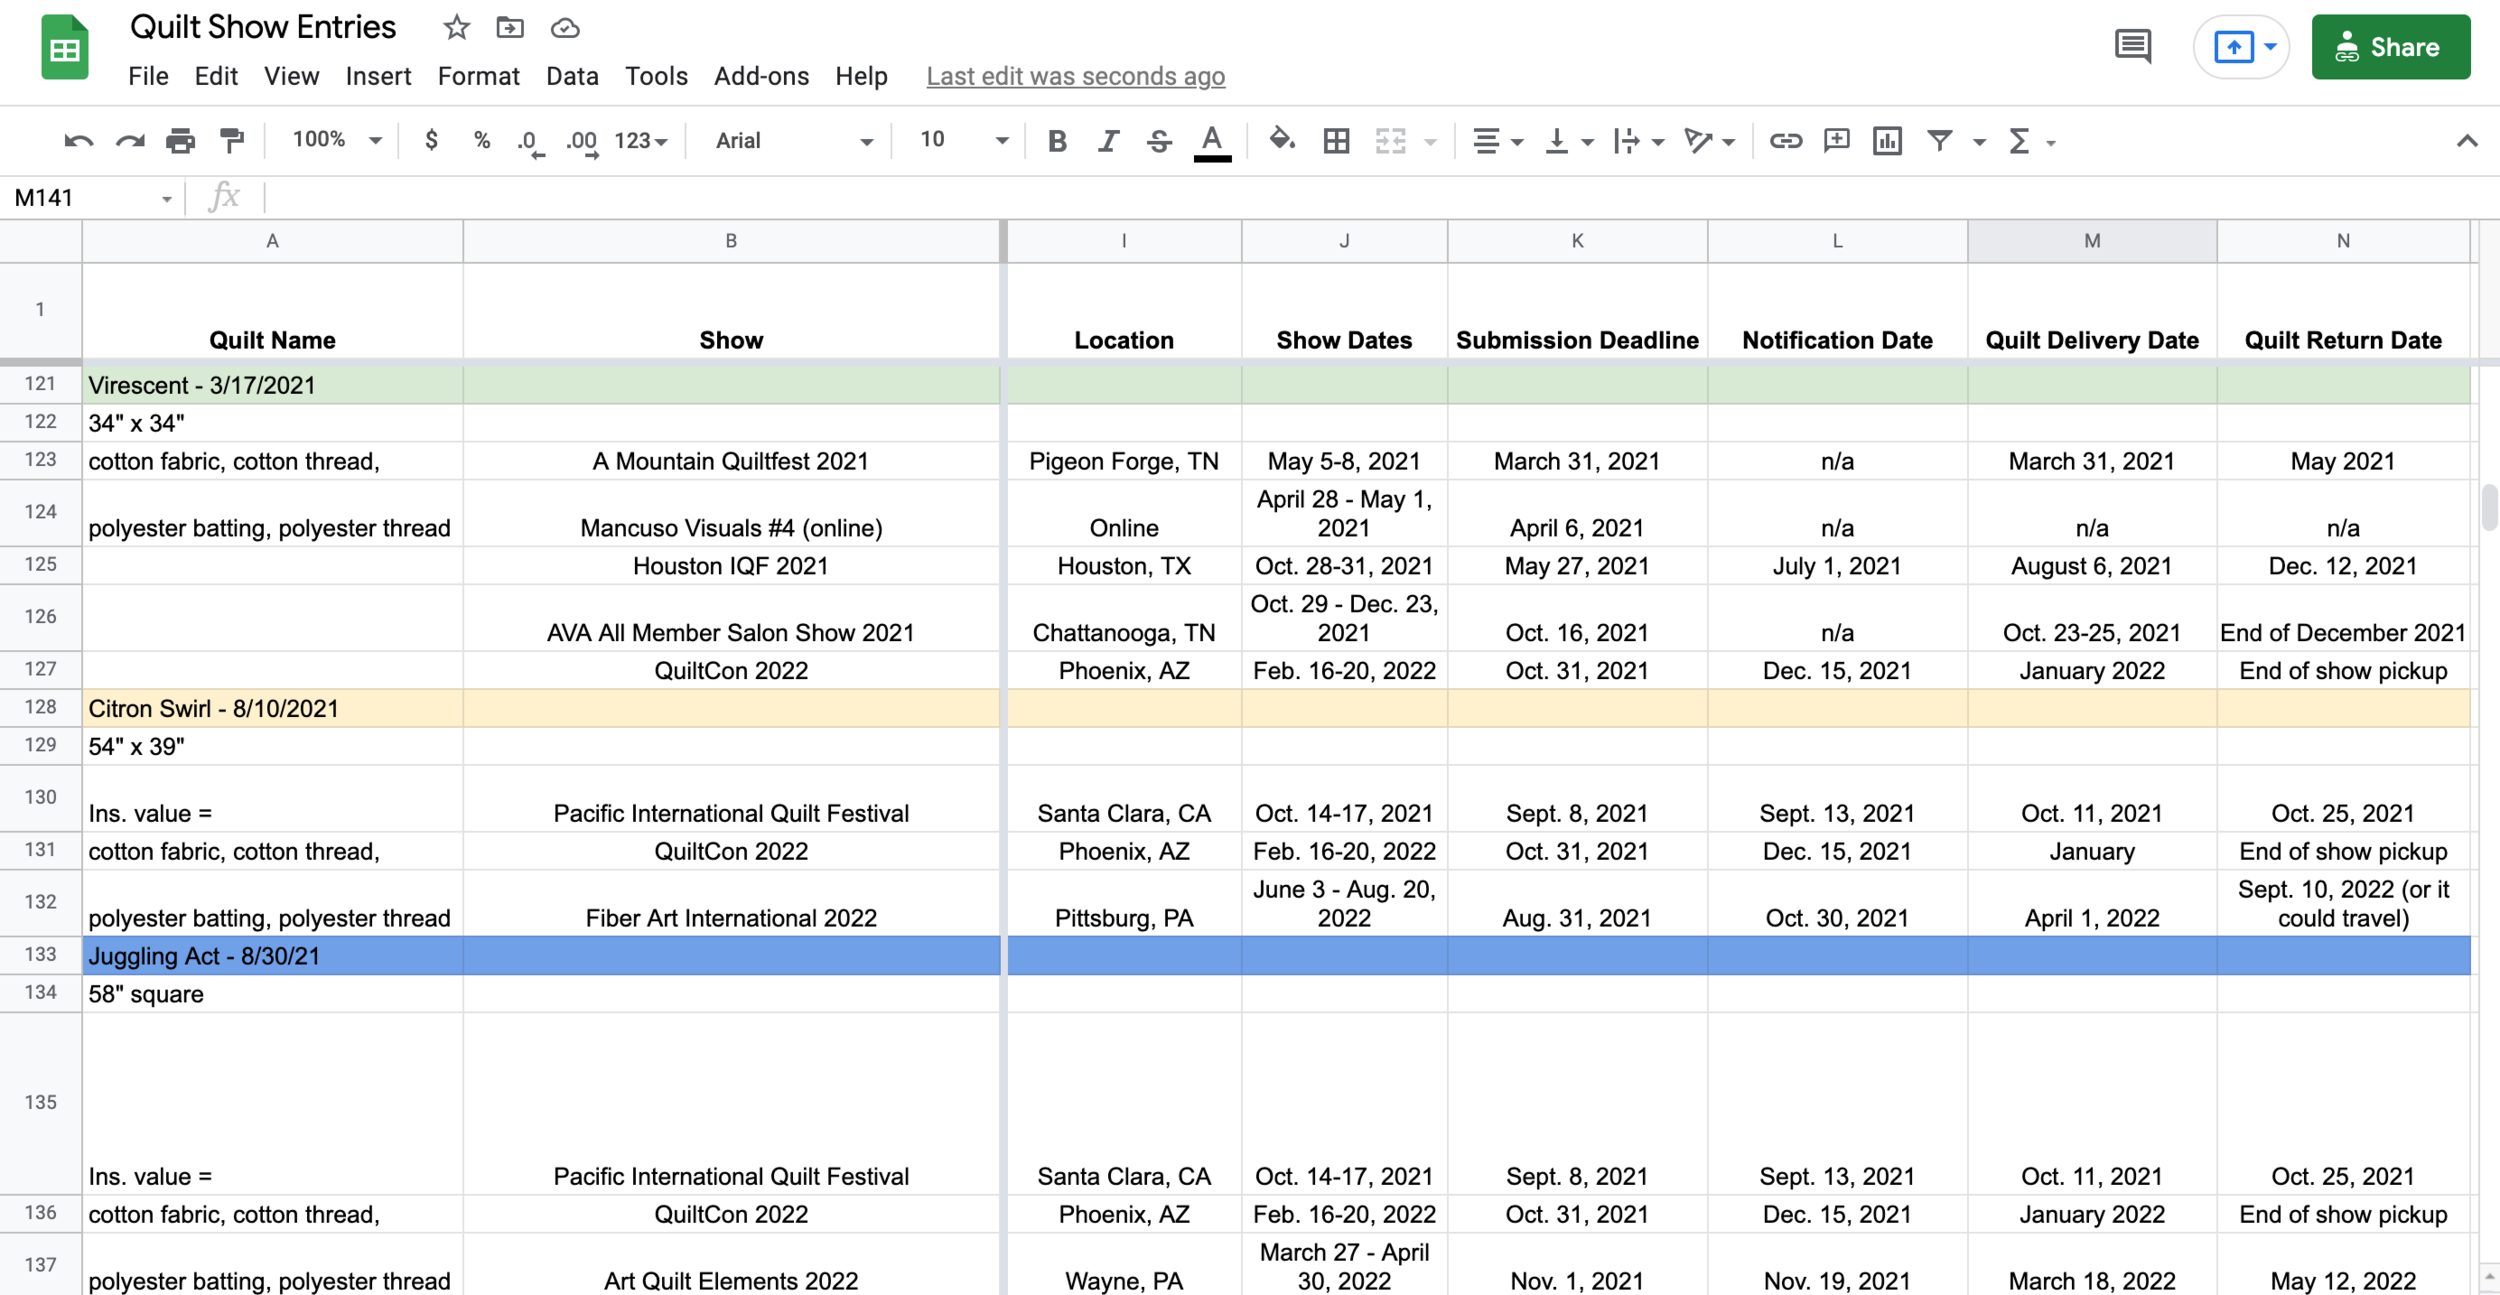Apply the Format as currency icon

[x=431, y=141]
